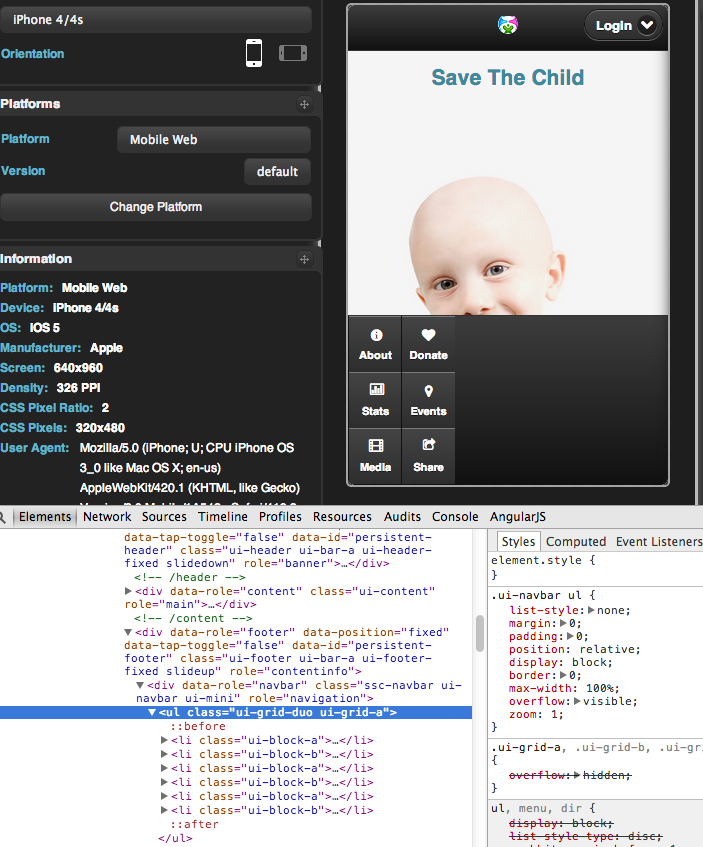The width and height of the screenshot is (703, 847).
Task: Click the Change Platform button
Action: pyautogui.click(x=156, y=207)
